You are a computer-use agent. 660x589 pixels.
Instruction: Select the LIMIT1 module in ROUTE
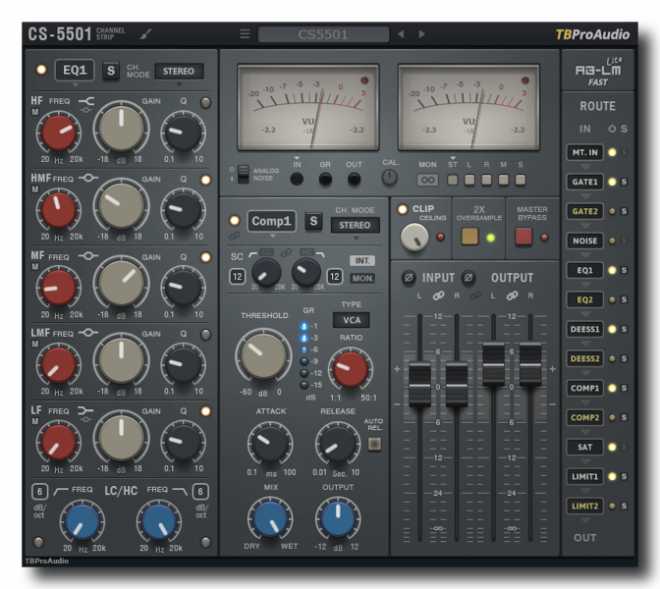585,477
